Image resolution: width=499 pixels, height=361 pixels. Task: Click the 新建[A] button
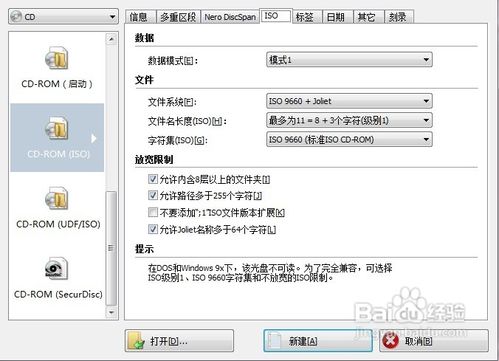click(x=318, y=341)
